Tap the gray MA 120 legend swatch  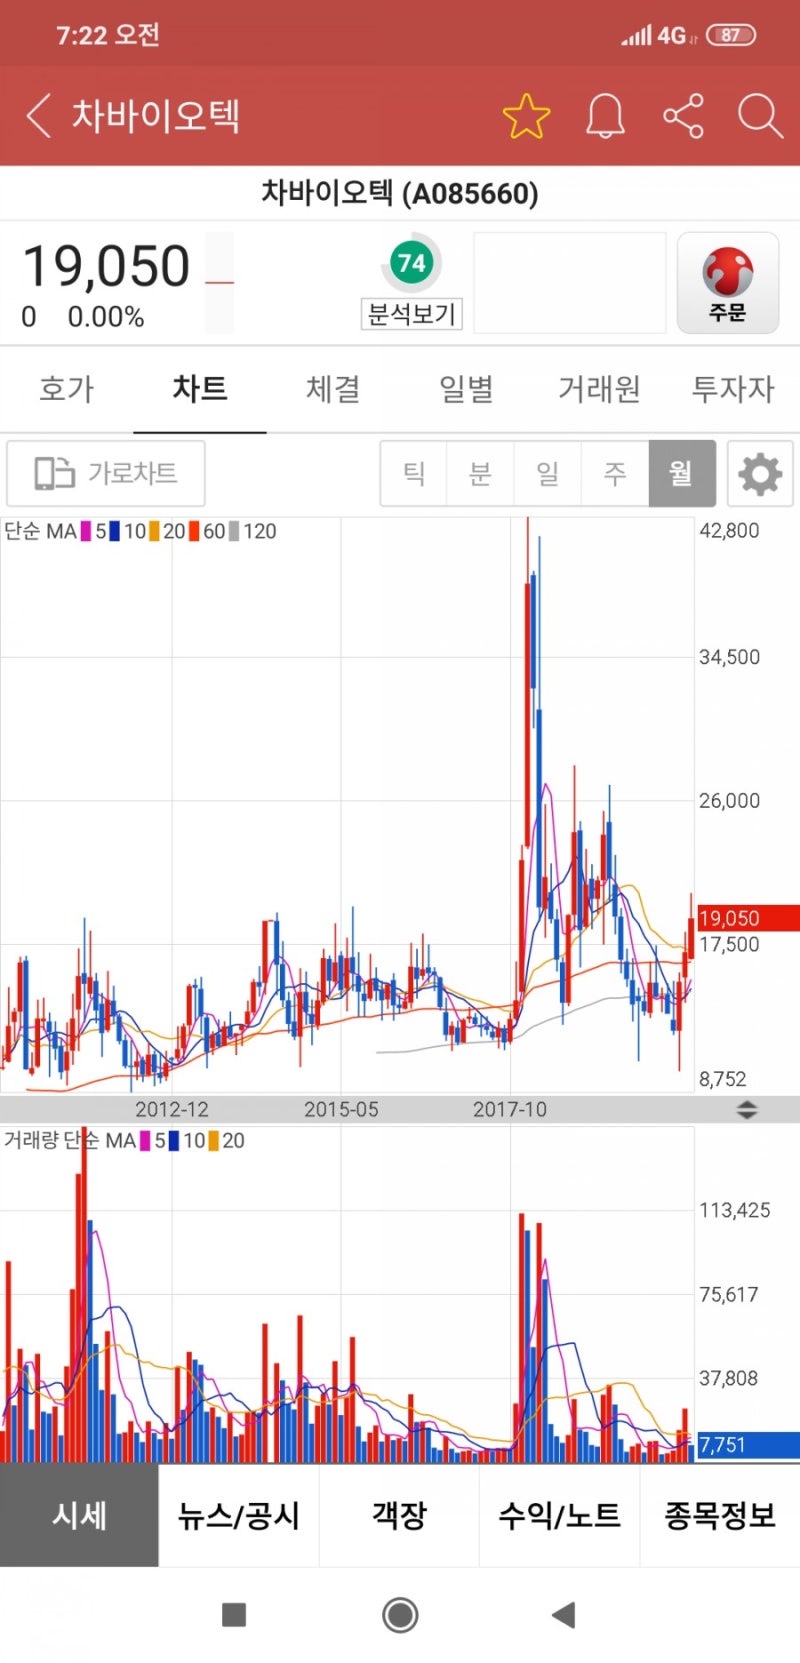(234, 531)
